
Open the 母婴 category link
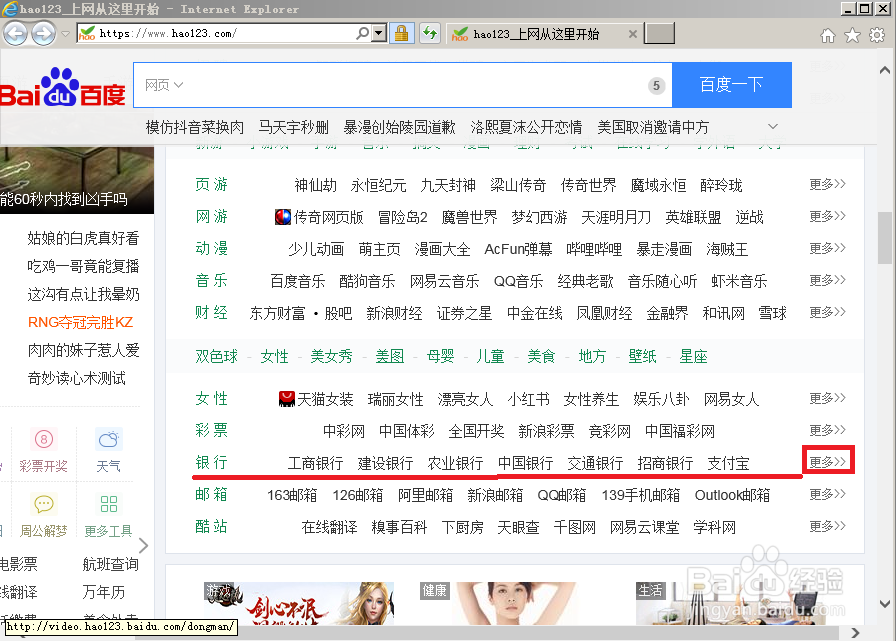(x=440, y=356)
